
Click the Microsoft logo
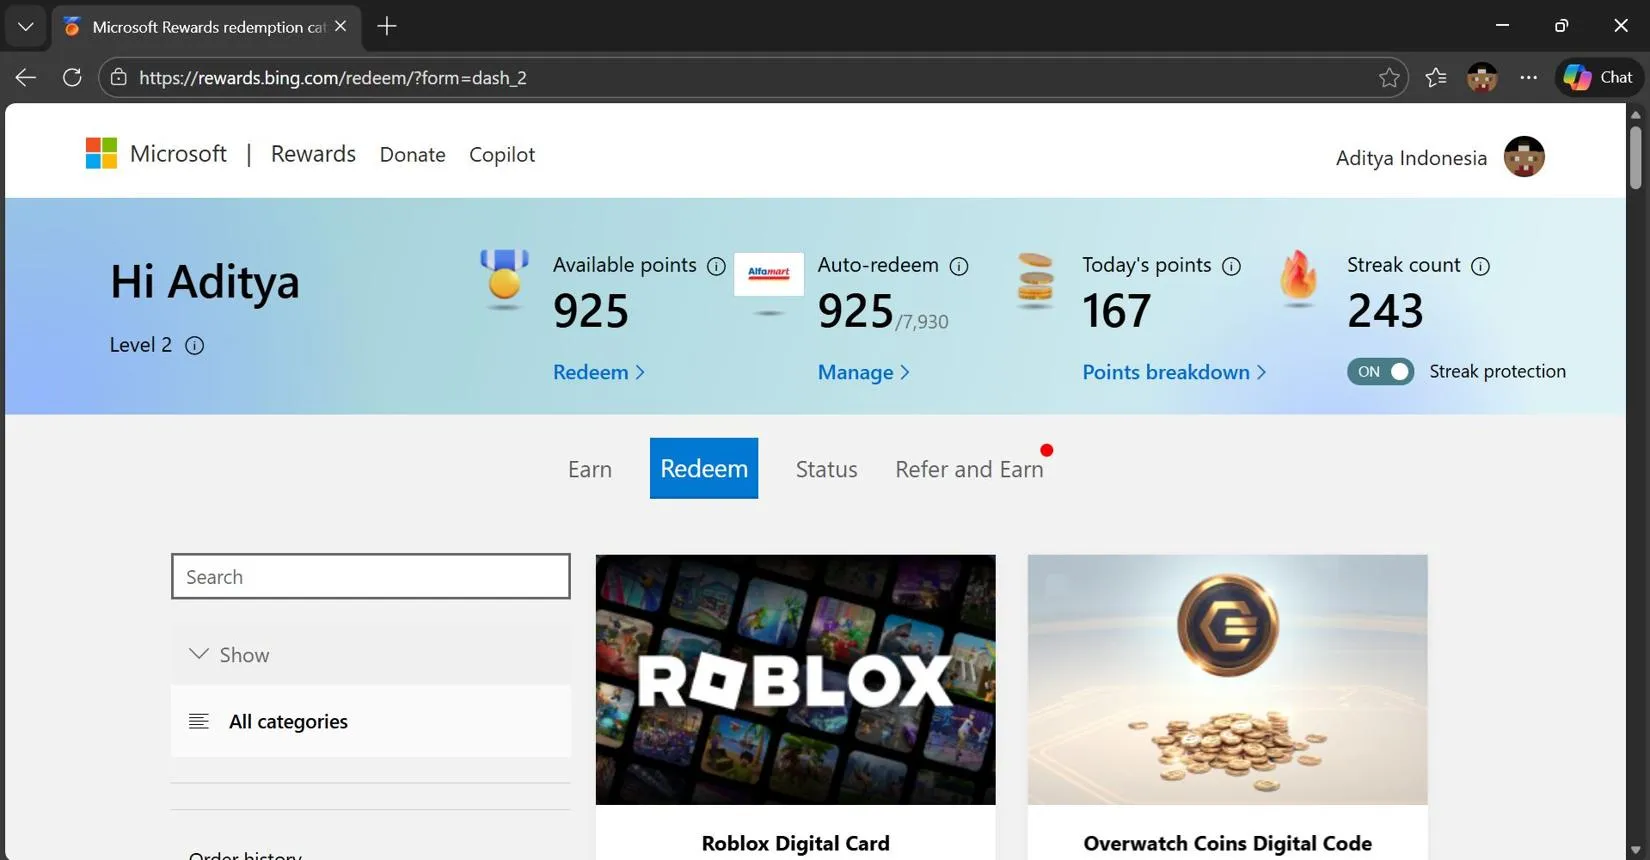tap(101, 154)
